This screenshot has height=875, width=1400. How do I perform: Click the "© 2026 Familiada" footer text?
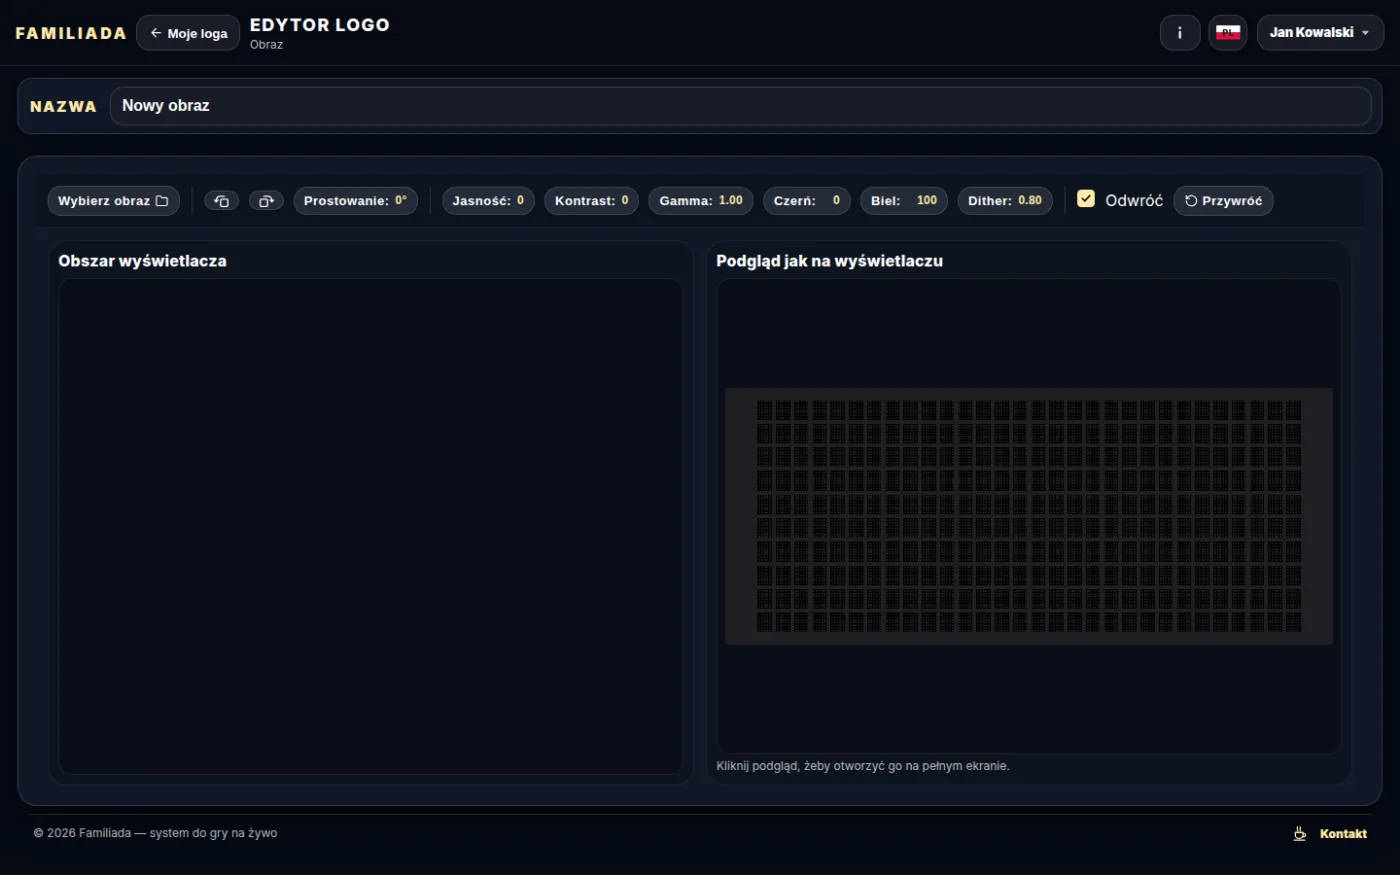click(155, 833)
